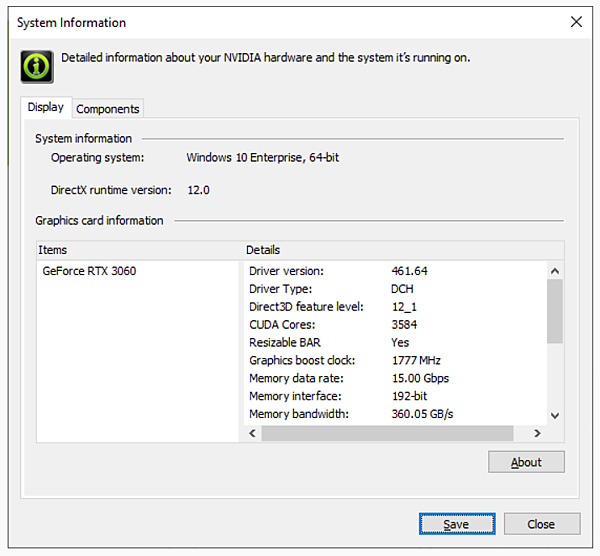The height and width of the screenshot is (556, 600).
Task: Click the Graphics boost clock: label
Action: tap(302, 360)
